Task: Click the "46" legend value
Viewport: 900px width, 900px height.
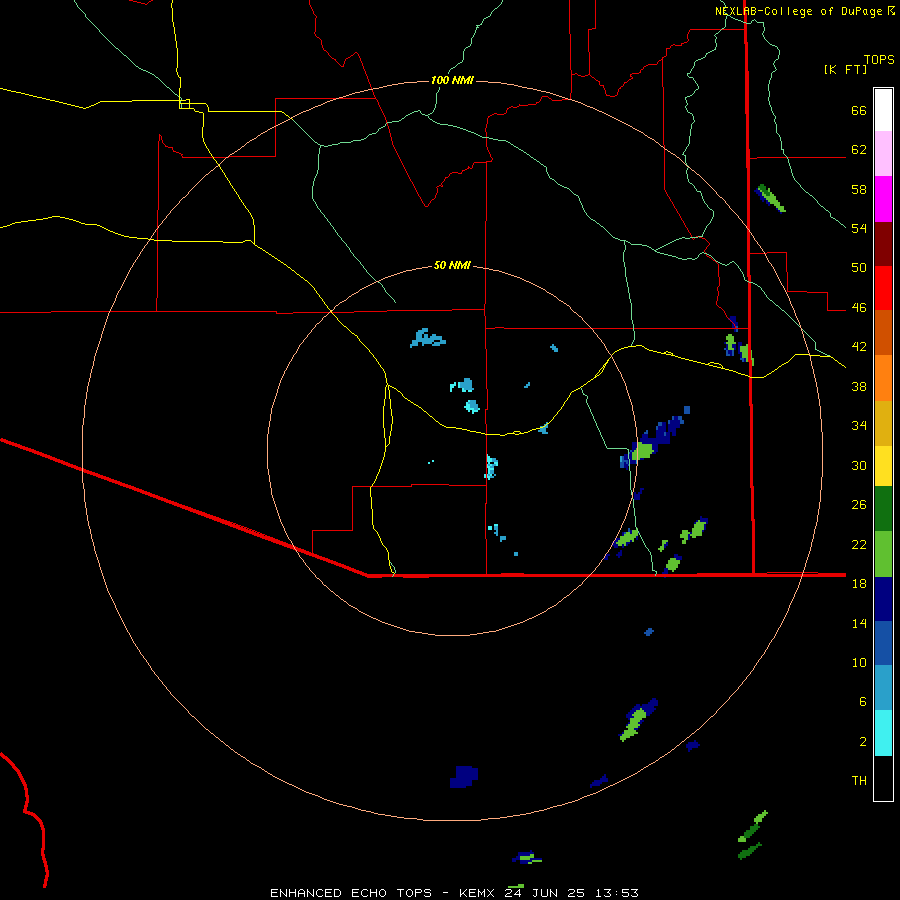Action: 859,308
